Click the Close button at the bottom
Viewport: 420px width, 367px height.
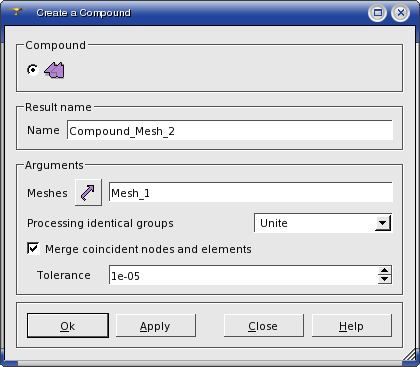(x=264, y=326)
